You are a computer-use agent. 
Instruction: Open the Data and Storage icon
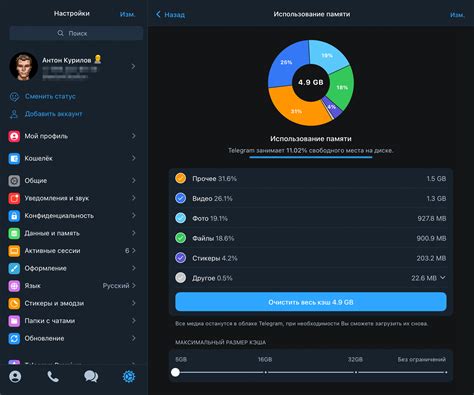coord(14,233)
